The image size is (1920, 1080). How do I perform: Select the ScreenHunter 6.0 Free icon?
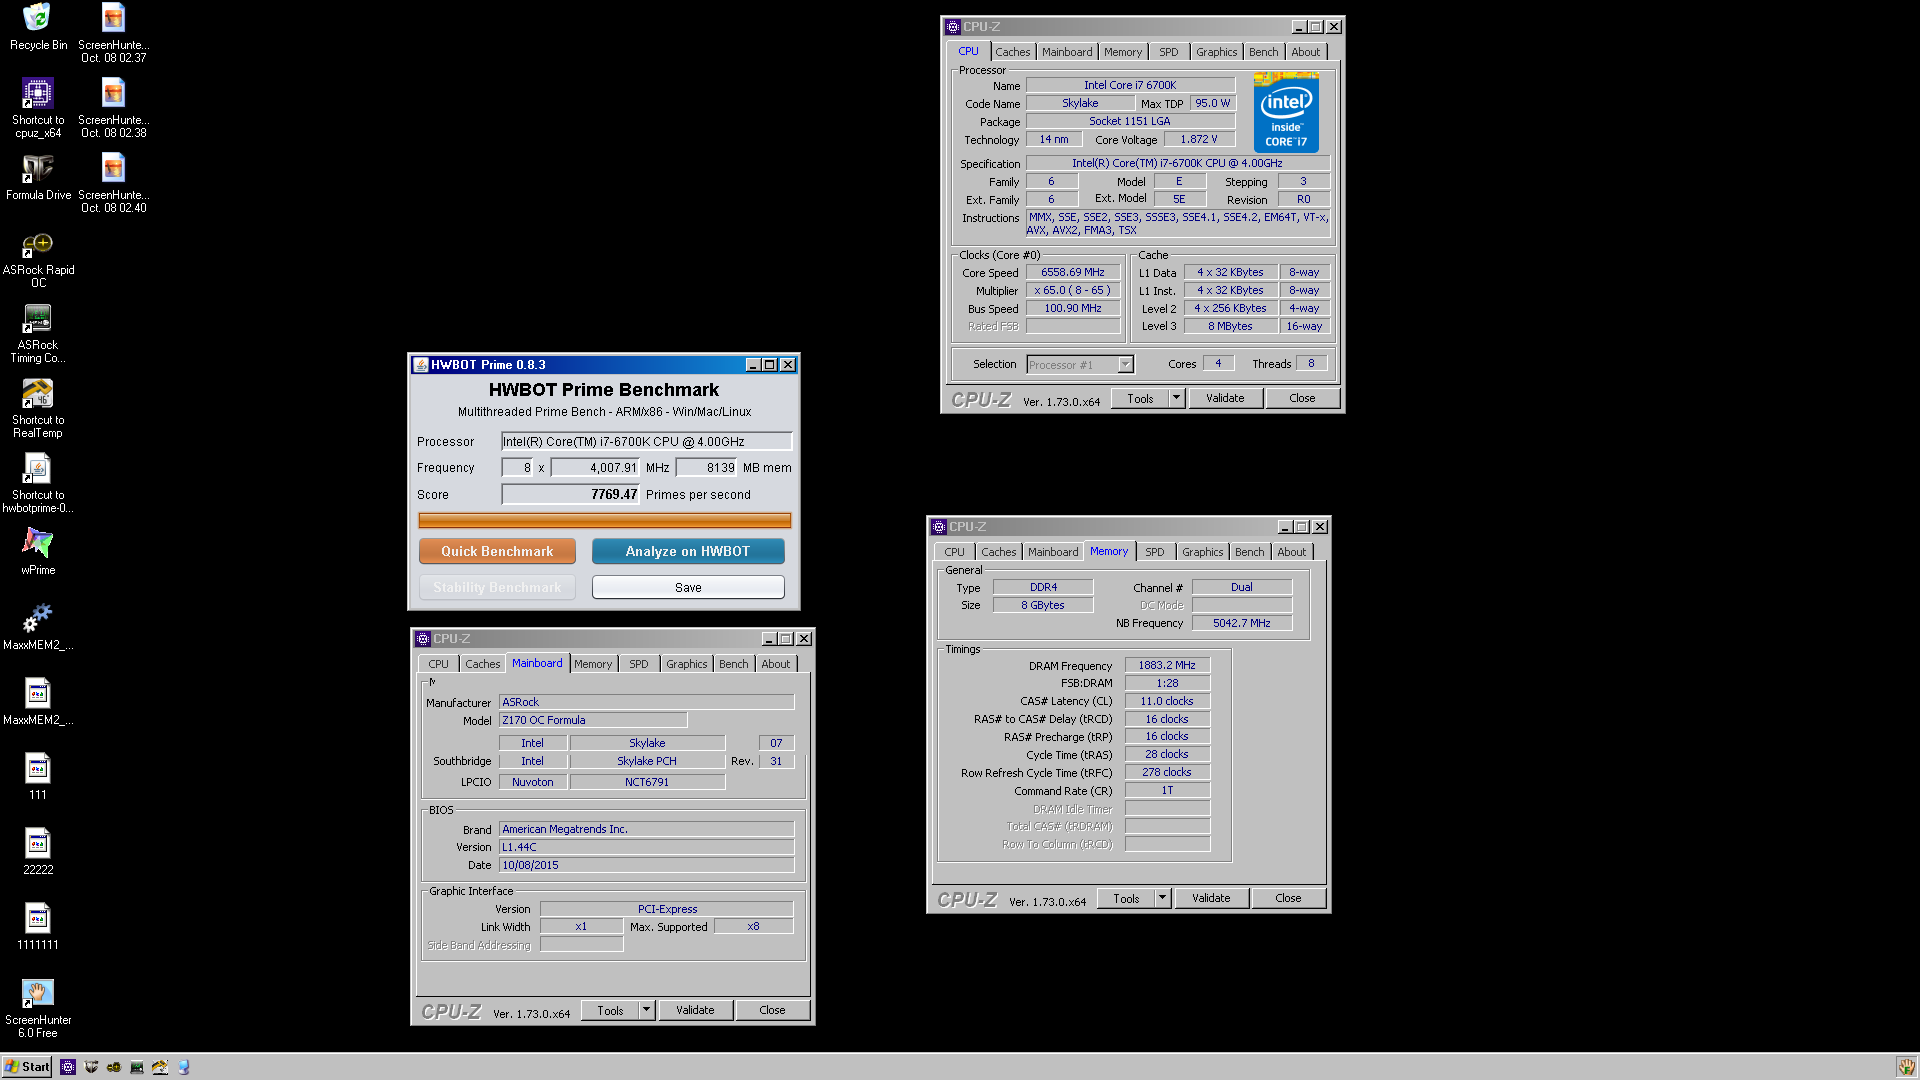coord(38,1008)
